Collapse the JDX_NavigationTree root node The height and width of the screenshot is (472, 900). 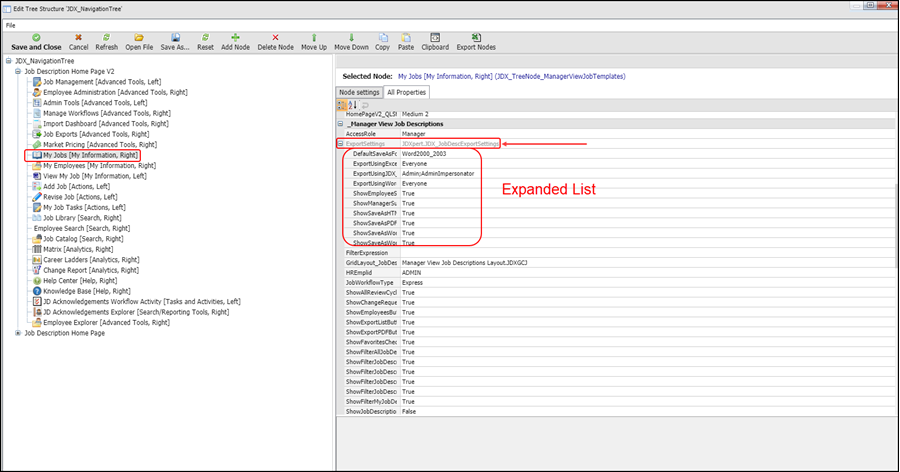pos(8,62)
